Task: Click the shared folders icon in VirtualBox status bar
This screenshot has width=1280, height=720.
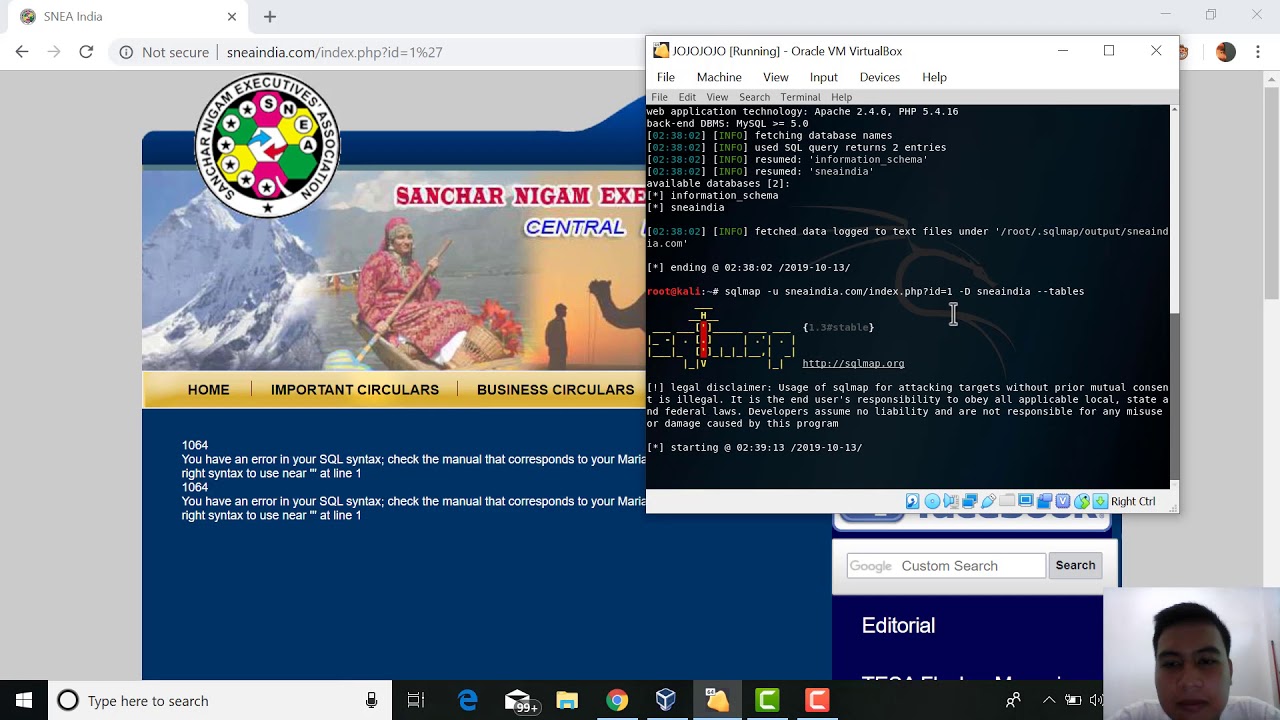Action: coord(1007,501)
